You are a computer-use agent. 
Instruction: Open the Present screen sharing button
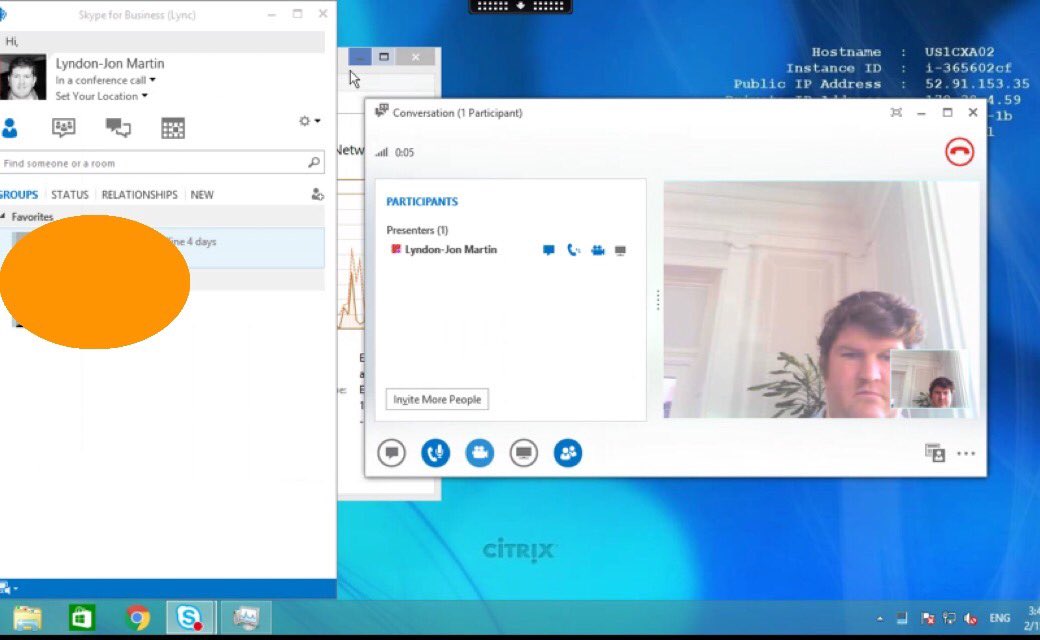coord(523,453)
